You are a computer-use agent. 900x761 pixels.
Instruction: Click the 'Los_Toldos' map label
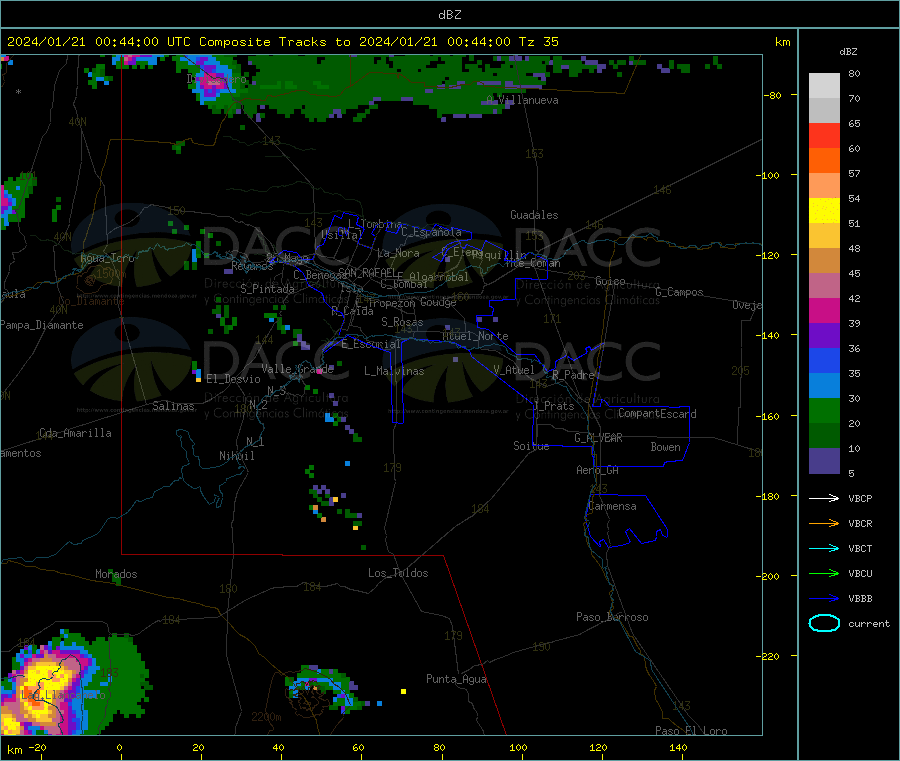[x=398, y=573]
